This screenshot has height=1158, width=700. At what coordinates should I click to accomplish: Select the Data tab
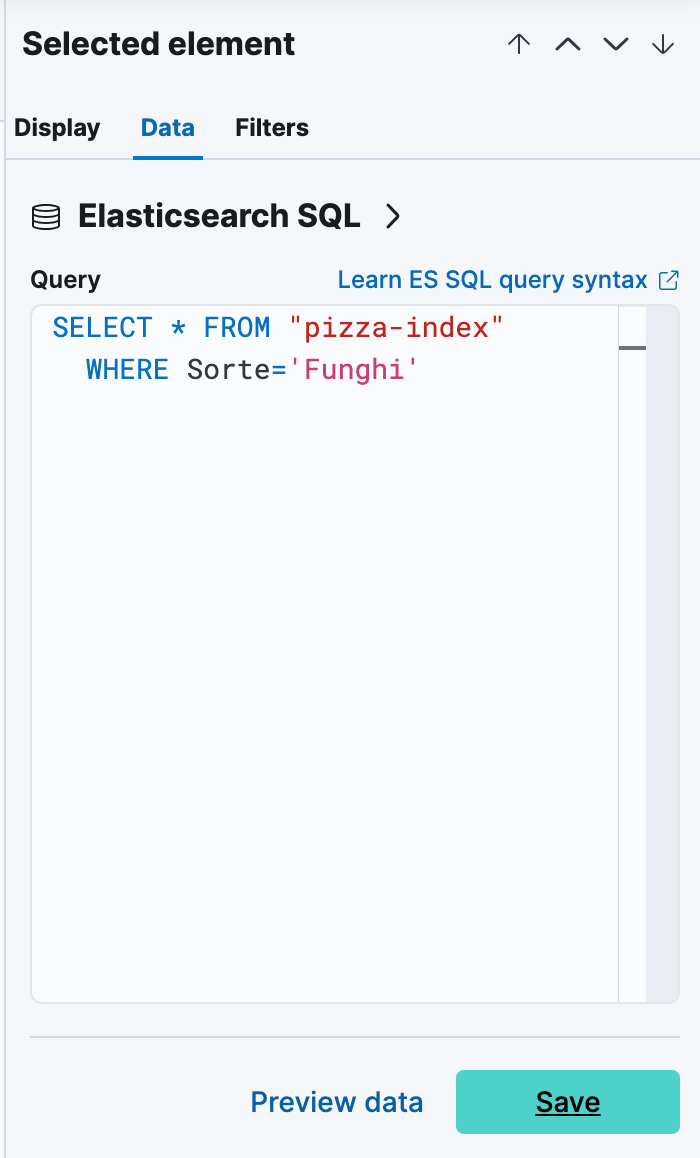point(168,128)
